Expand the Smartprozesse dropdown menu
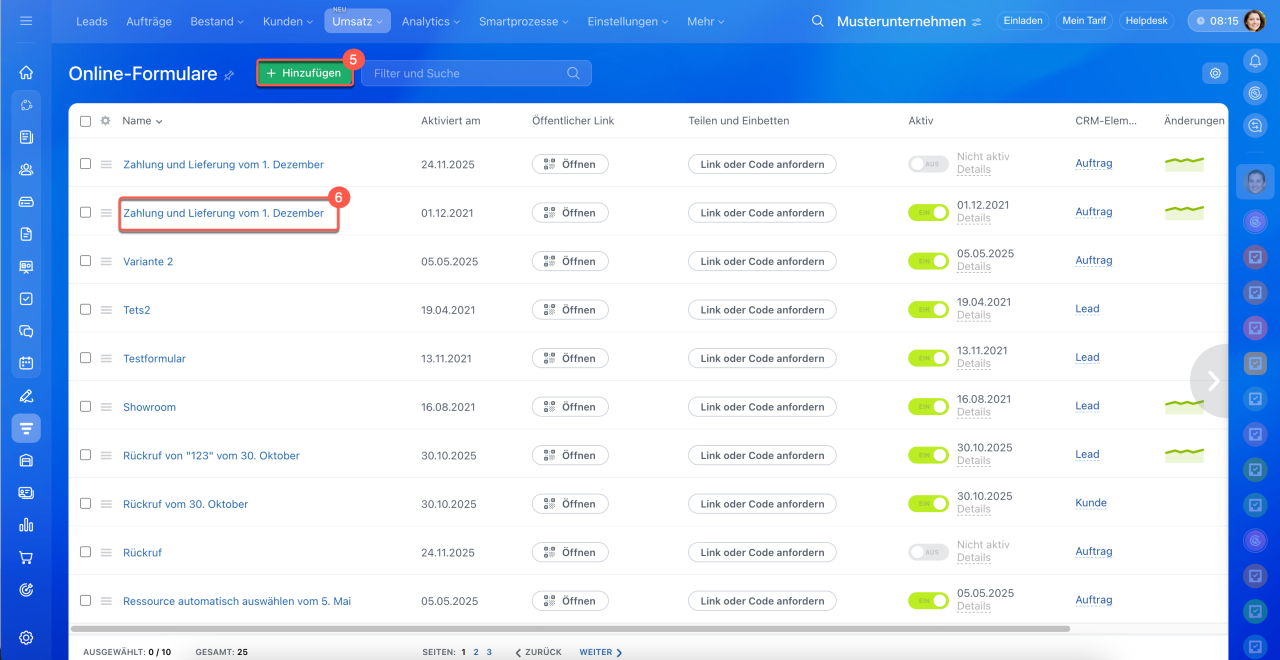Screen dimensions: 1280x660 524,21
